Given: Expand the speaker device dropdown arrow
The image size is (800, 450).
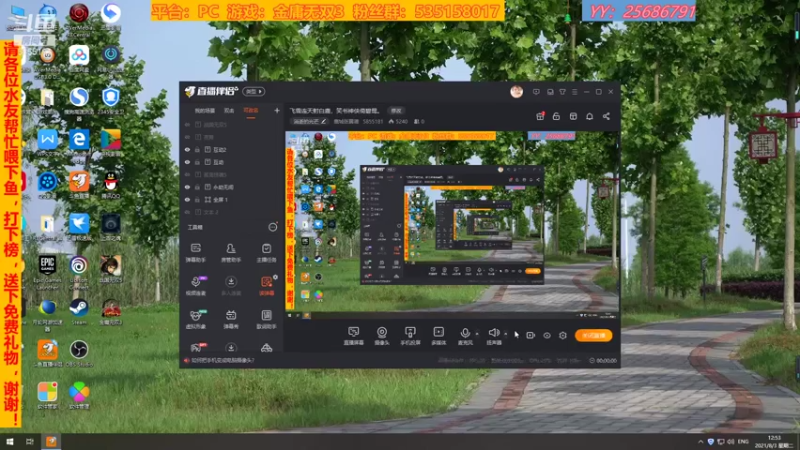Looking at the screenshot, I should [506, 334].
